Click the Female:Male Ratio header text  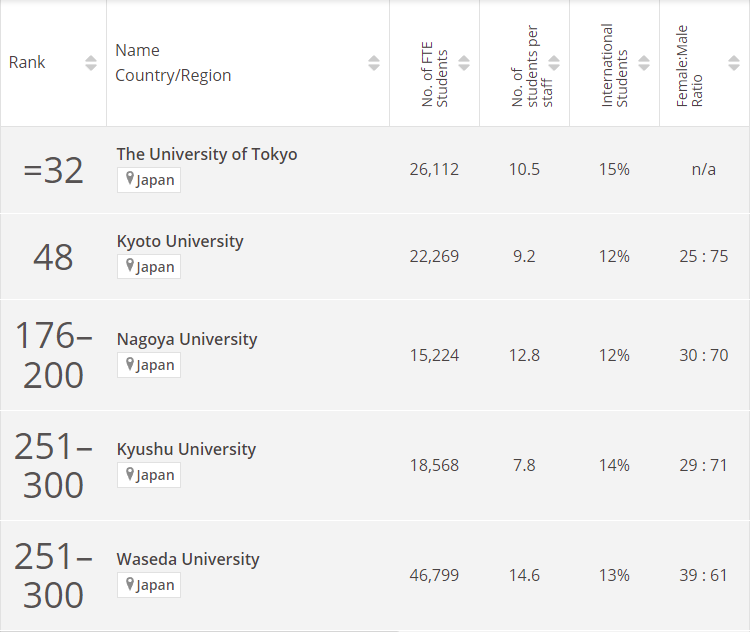coord(689,66)
